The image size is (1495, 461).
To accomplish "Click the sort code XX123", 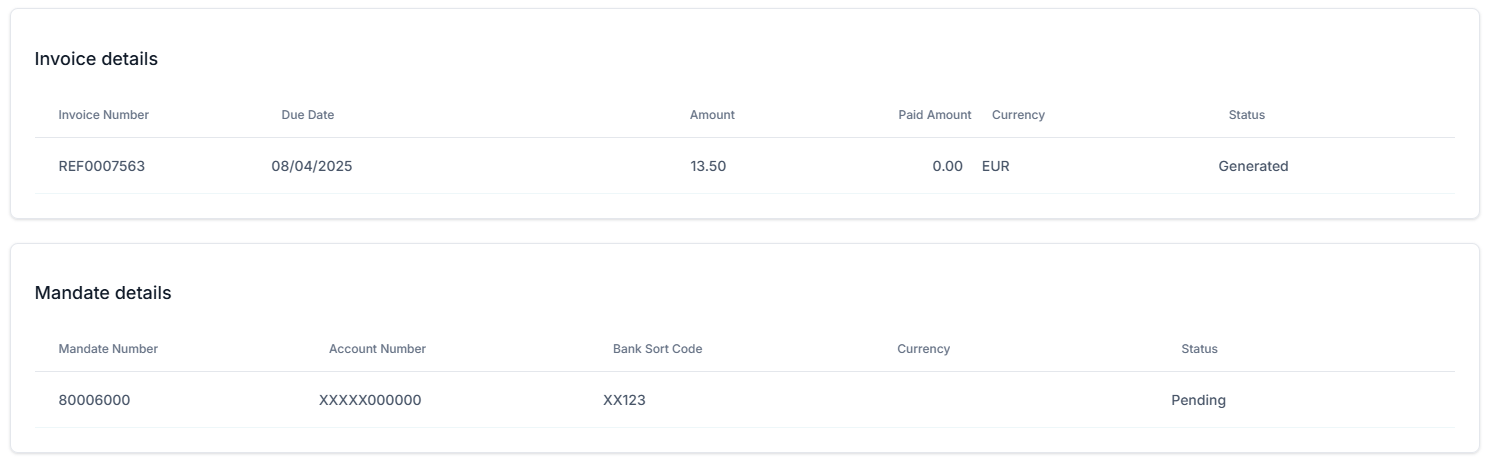I will click(624, 400).
